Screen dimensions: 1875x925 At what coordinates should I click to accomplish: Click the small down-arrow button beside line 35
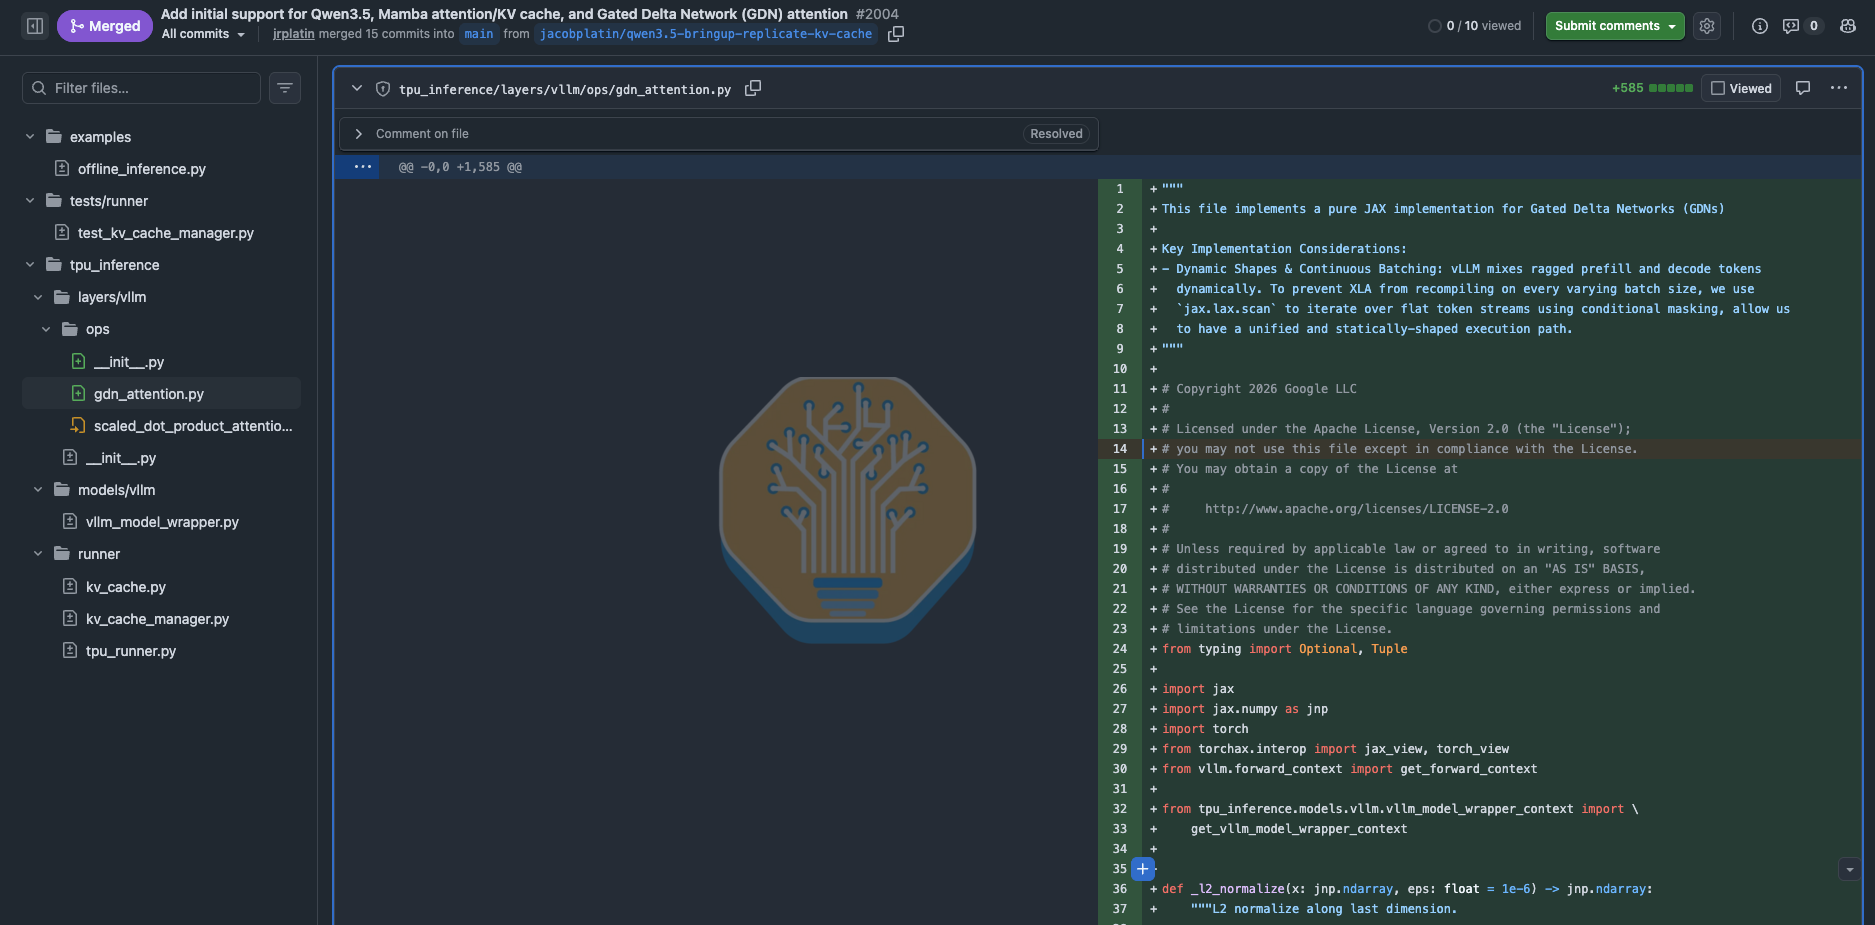(x=1849, y=870)
